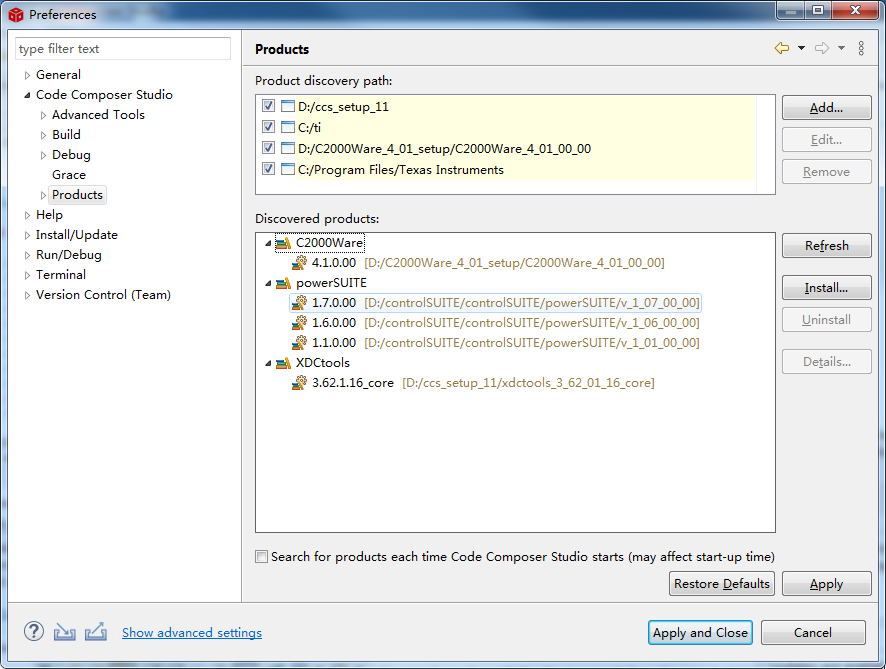Open the three-dot view menu icon
Screen dimensions: 886x669
point(861,49)
